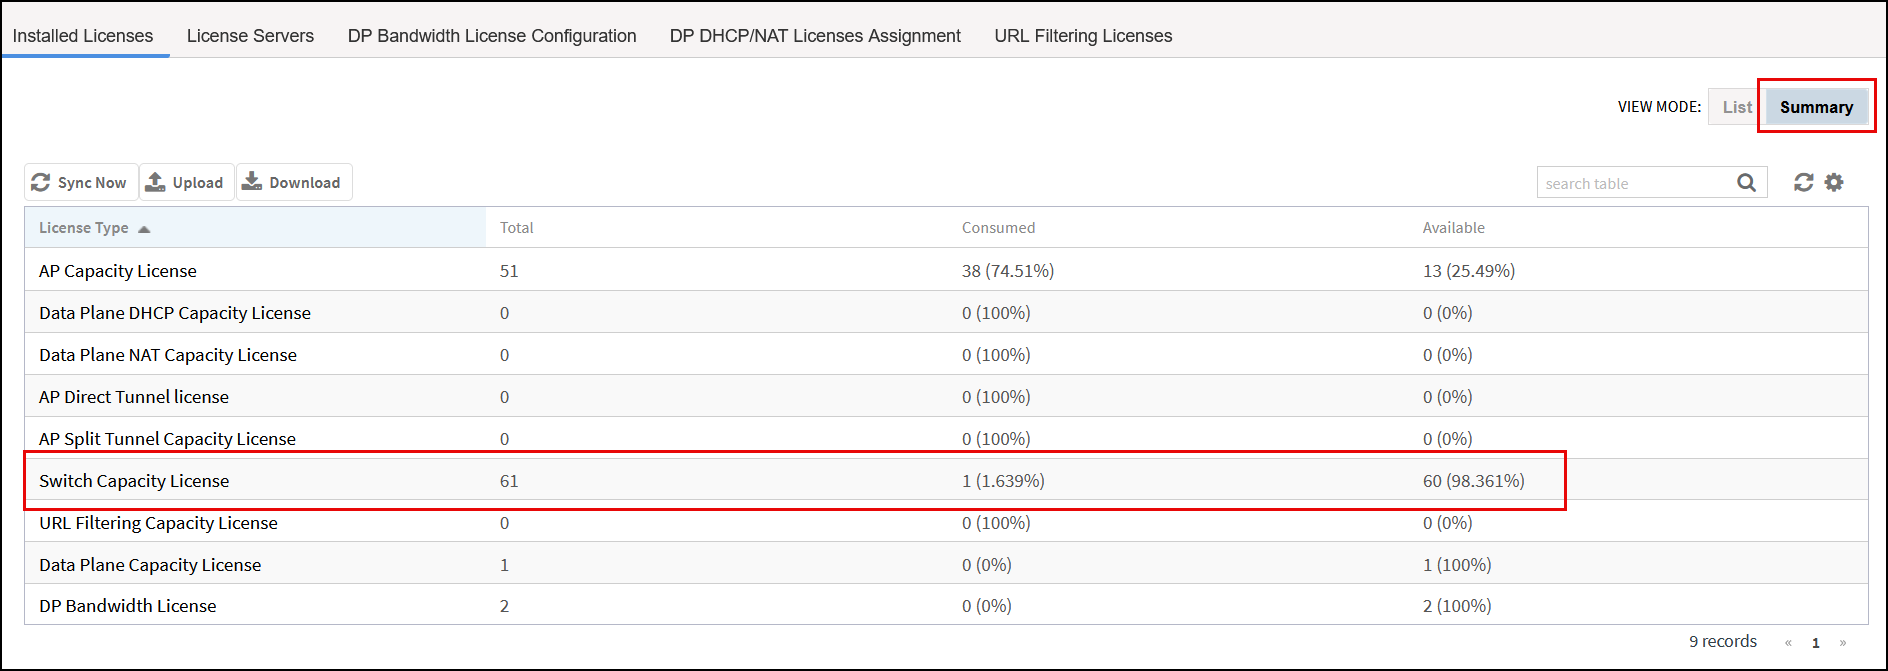Click Switch Capacity total value 61
The image size is (1888, 671).
(509, 481)
